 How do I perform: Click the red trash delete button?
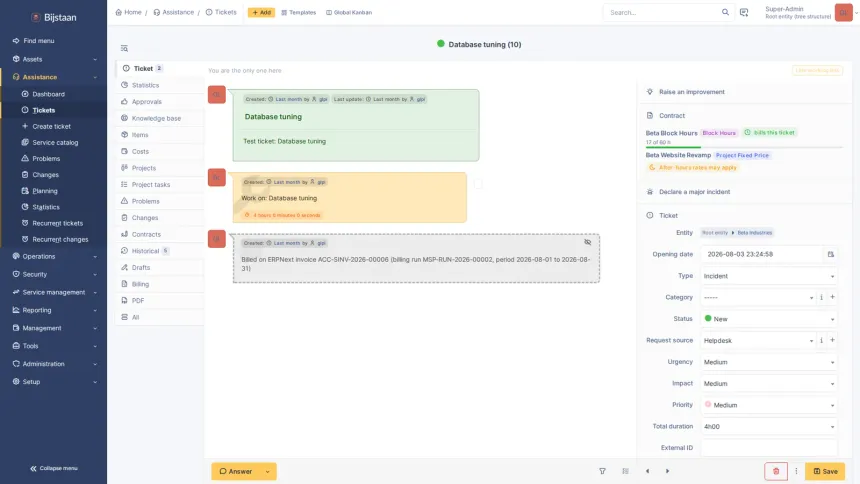pyautogui.click(x=776, y=471)
